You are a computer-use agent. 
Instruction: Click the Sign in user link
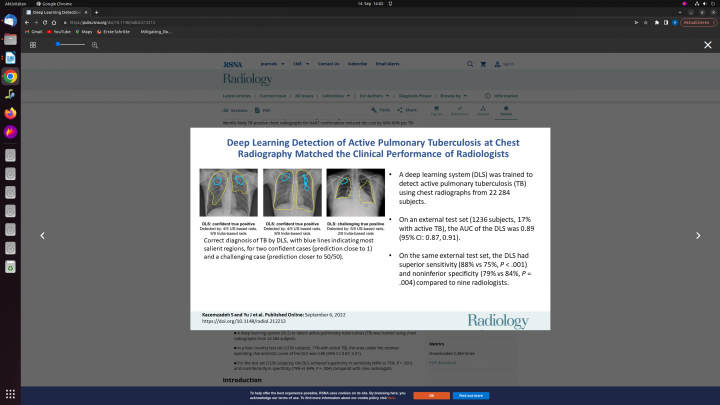504,64
